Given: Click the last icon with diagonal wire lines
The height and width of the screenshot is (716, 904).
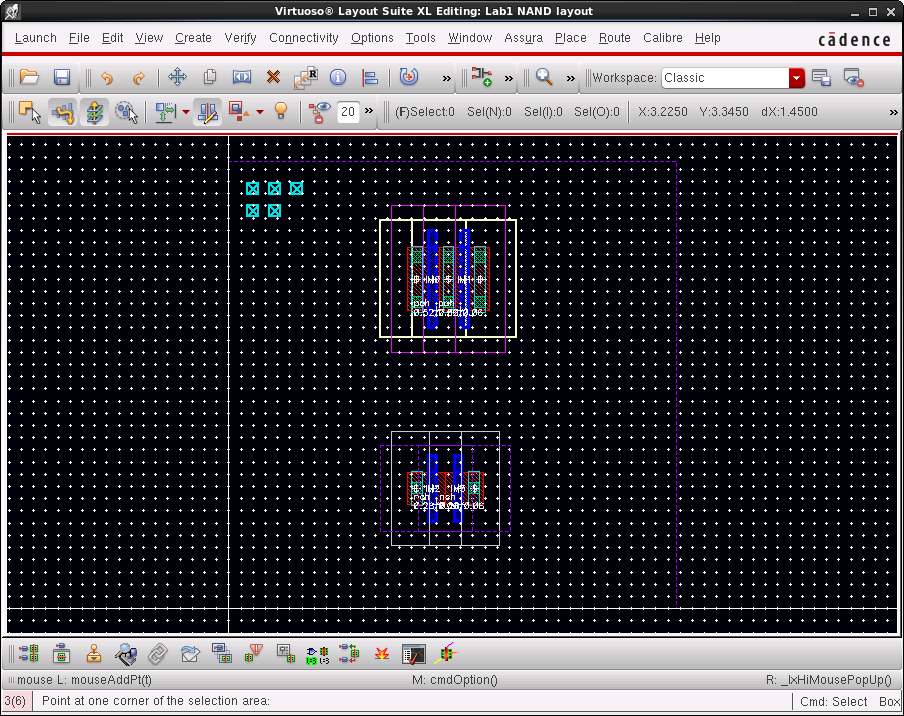Looking at the screenshot, I should point(446,653).
